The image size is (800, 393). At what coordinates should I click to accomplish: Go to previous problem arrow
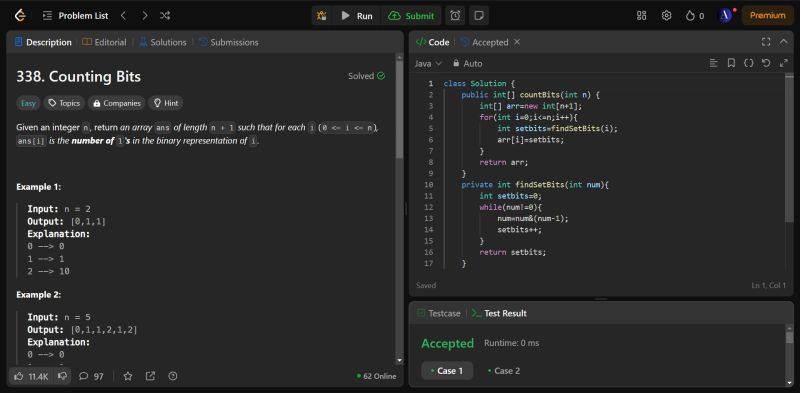(123, 16)
